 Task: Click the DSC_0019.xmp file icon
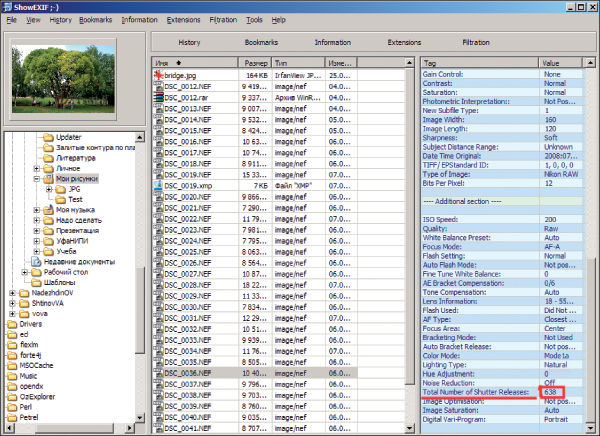pos(158,187)
